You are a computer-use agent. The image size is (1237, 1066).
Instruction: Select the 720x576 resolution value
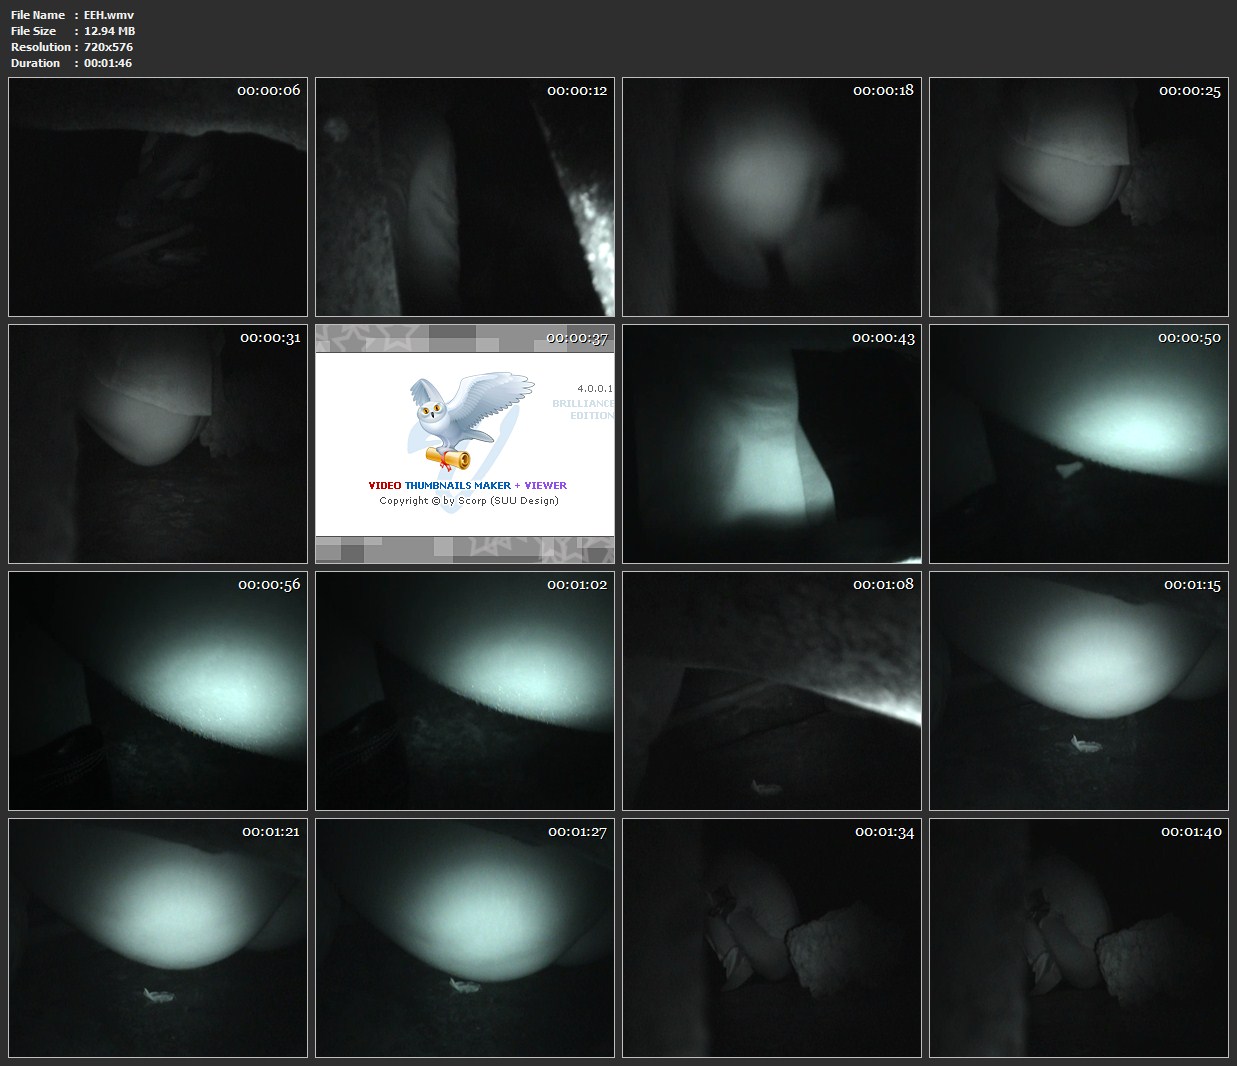108,47
